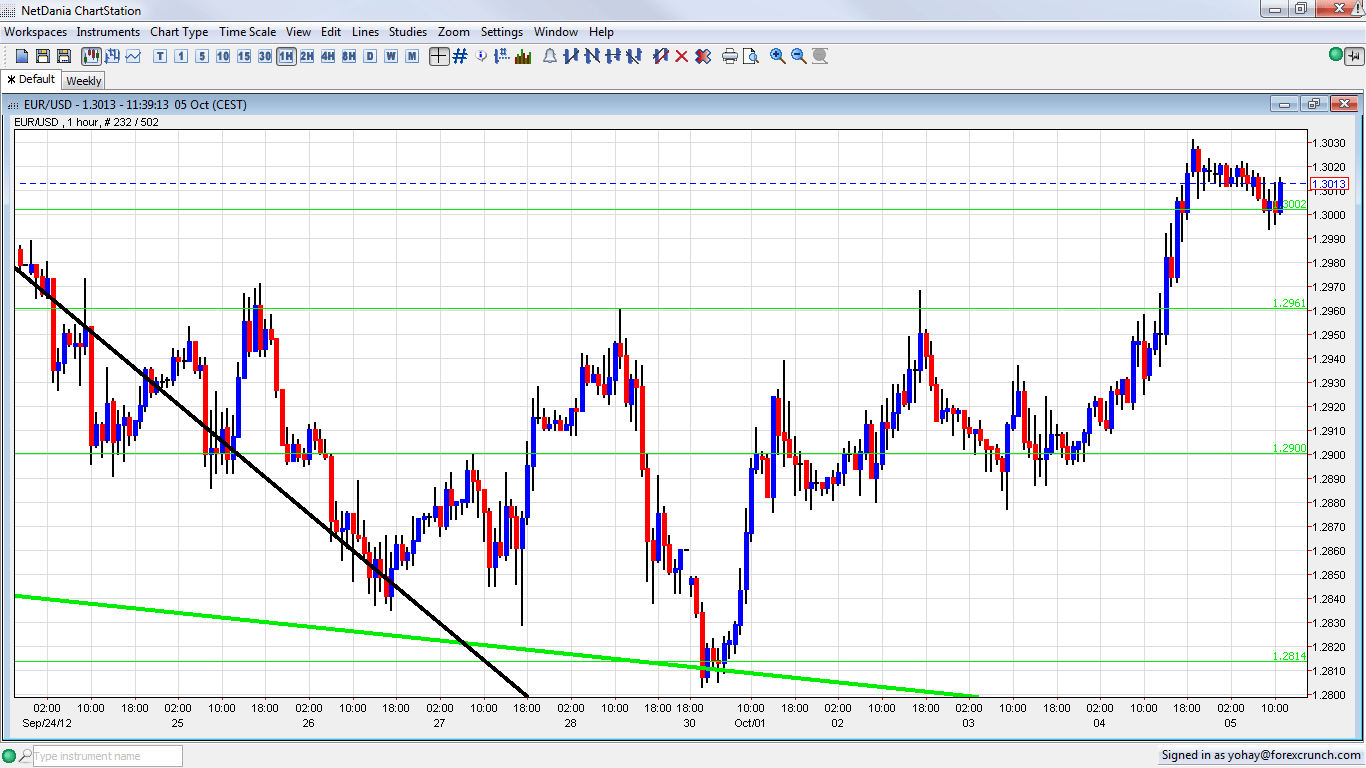Switch to the Weekly workspace tab
This screenshot has width=1366, height=768.
(x=84, y=81)
